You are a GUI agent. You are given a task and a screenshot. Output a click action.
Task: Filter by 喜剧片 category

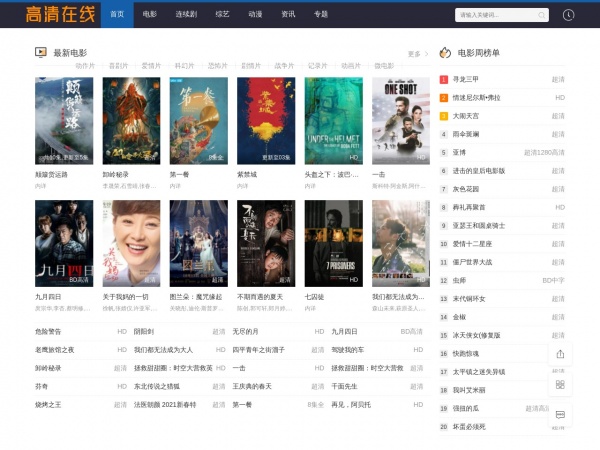(x=118, y=66)
